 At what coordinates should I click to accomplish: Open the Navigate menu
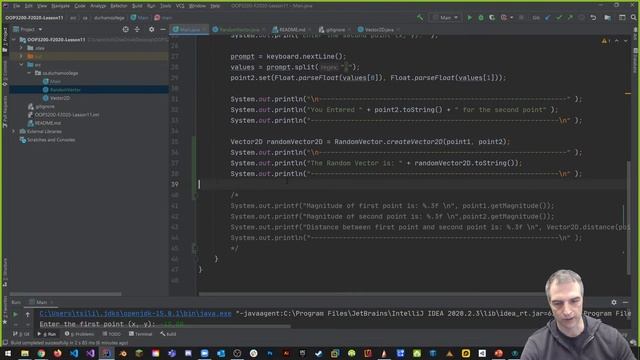point(60,6)
